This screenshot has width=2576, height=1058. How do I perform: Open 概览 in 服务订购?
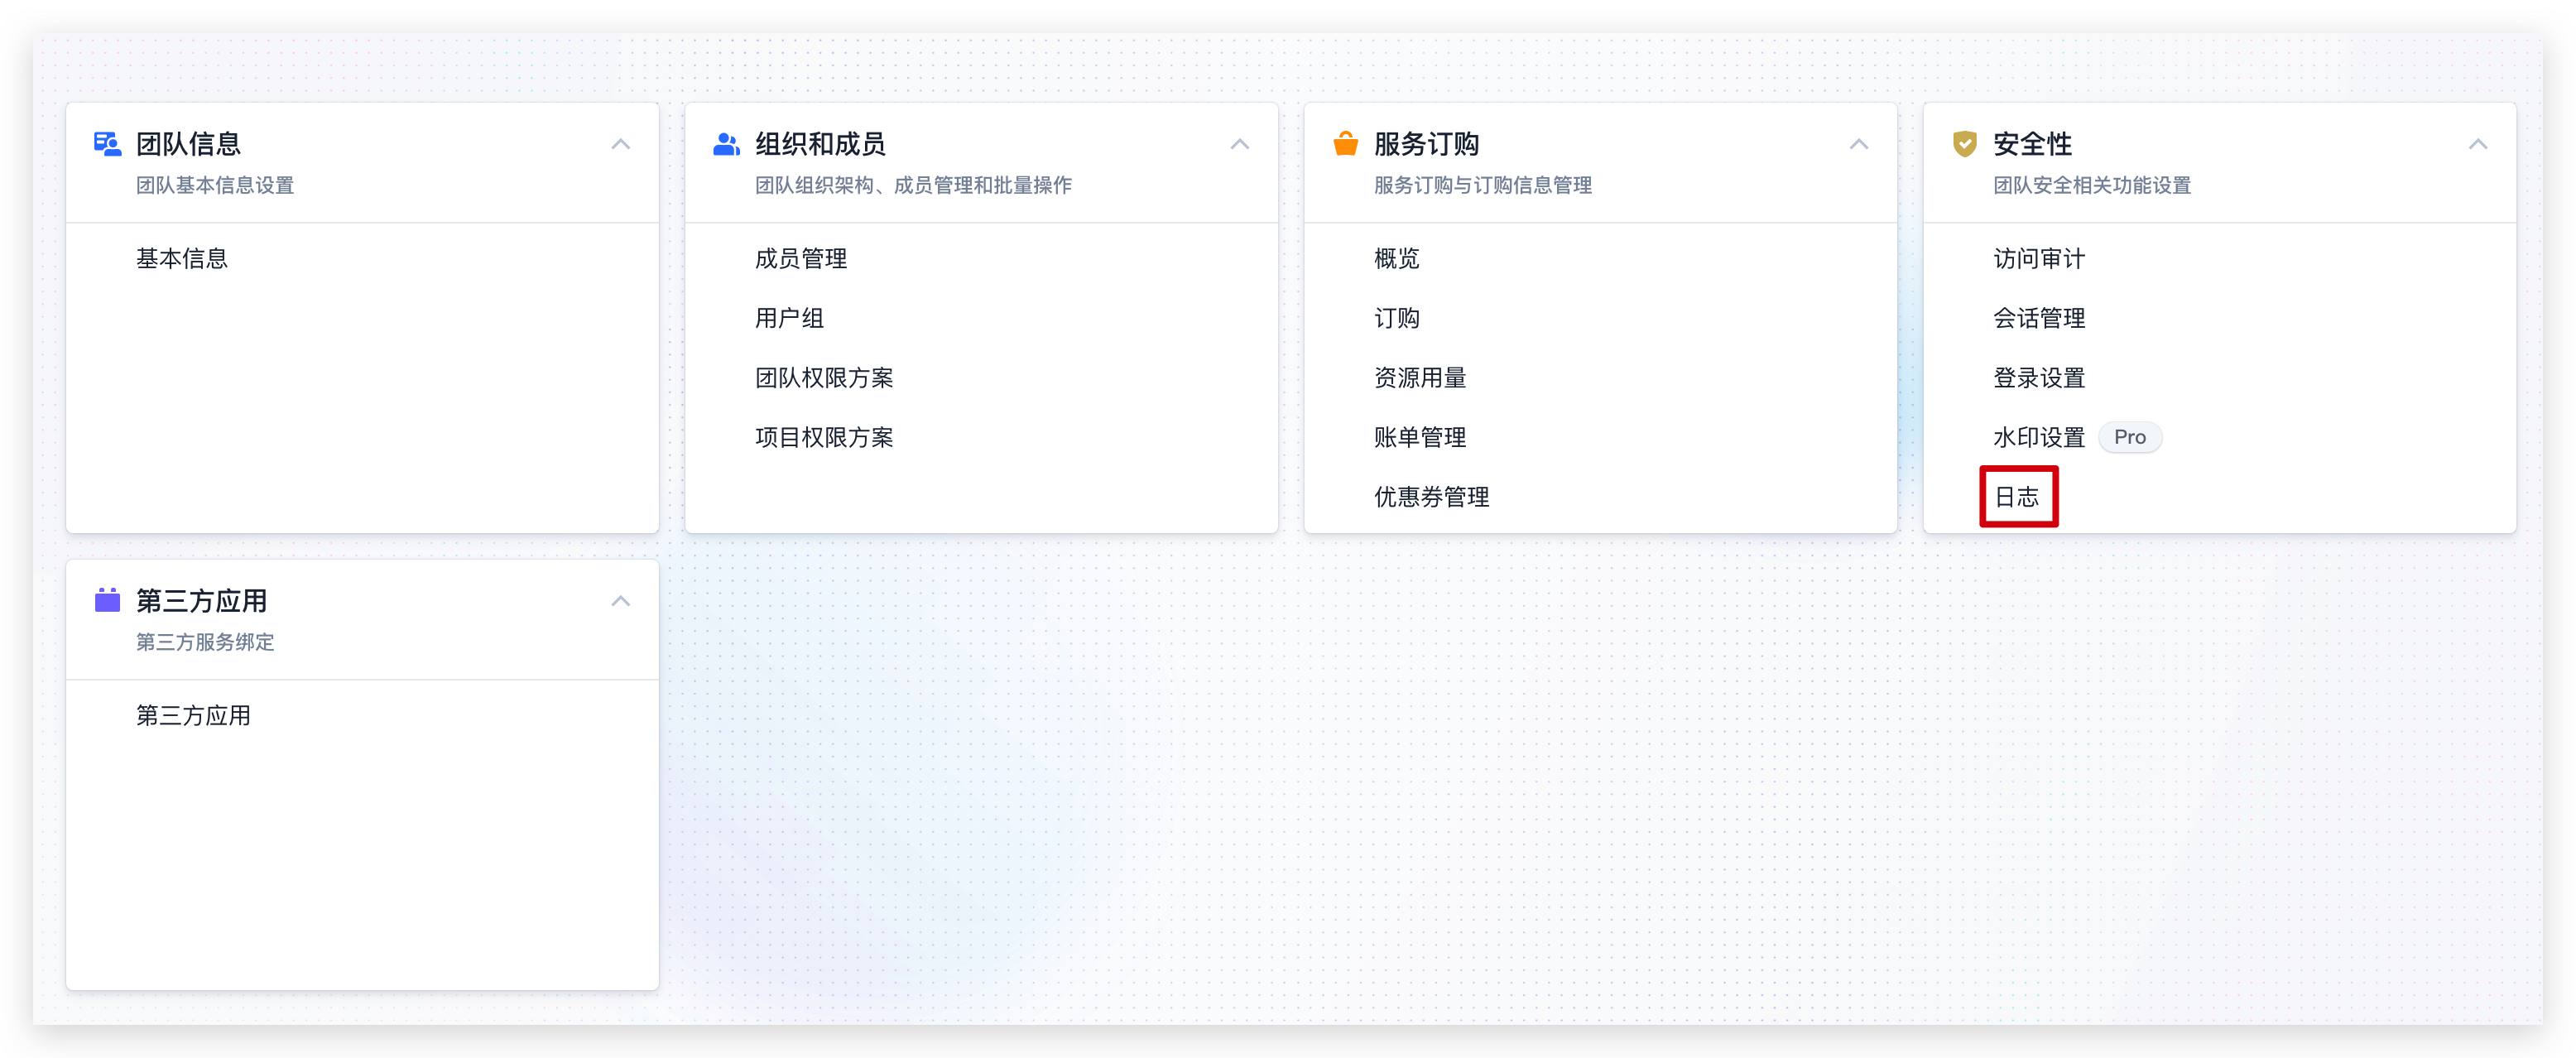click(1397, 258)
